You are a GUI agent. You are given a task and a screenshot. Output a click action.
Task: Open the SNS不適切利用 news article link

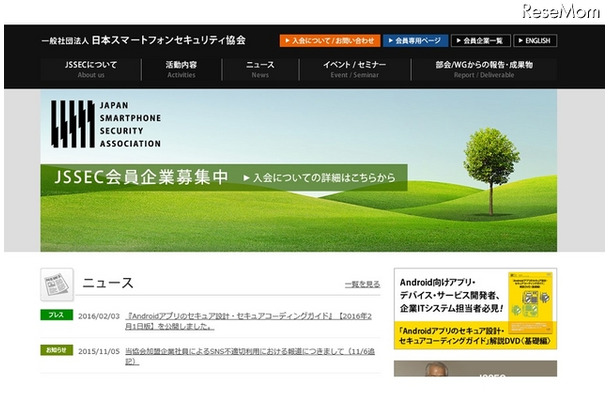click(250, 355)
